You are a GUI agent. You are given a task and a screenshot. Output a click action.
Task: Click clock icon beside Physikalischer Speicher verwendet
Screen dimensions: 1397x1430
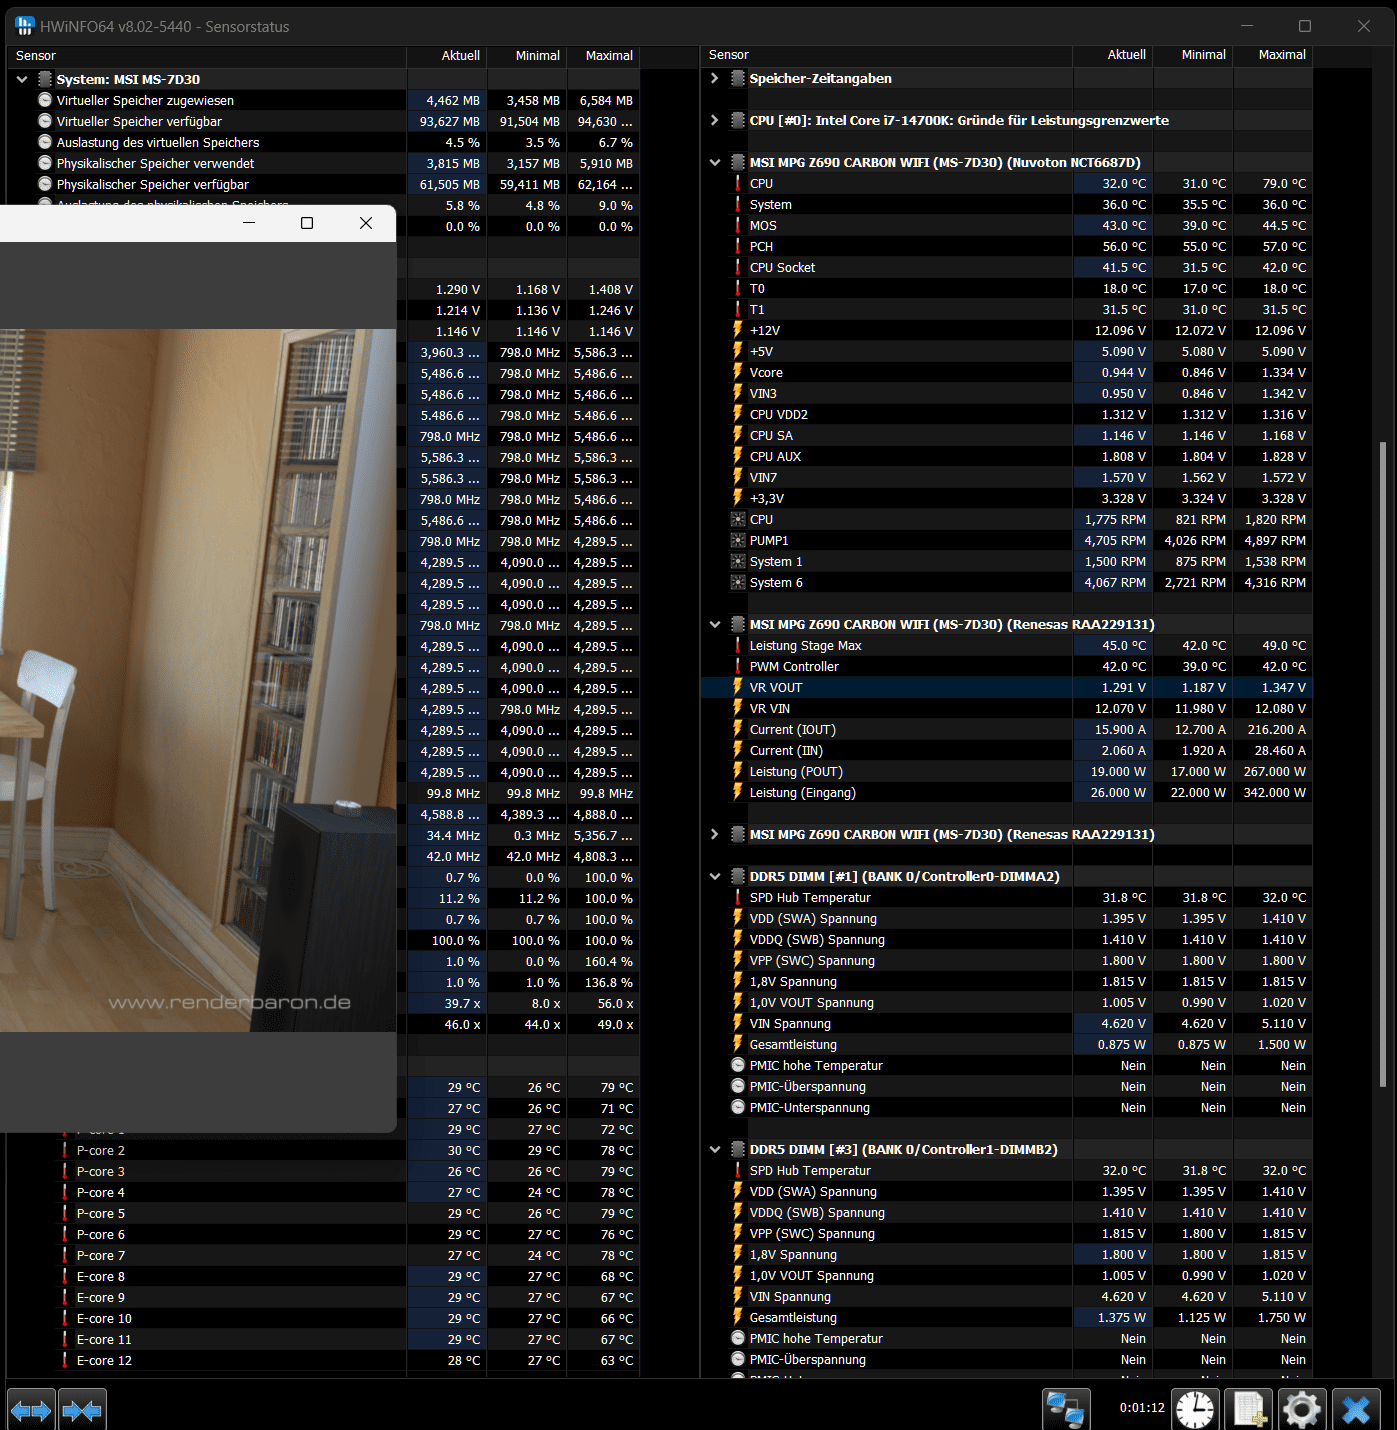[45, 163]
